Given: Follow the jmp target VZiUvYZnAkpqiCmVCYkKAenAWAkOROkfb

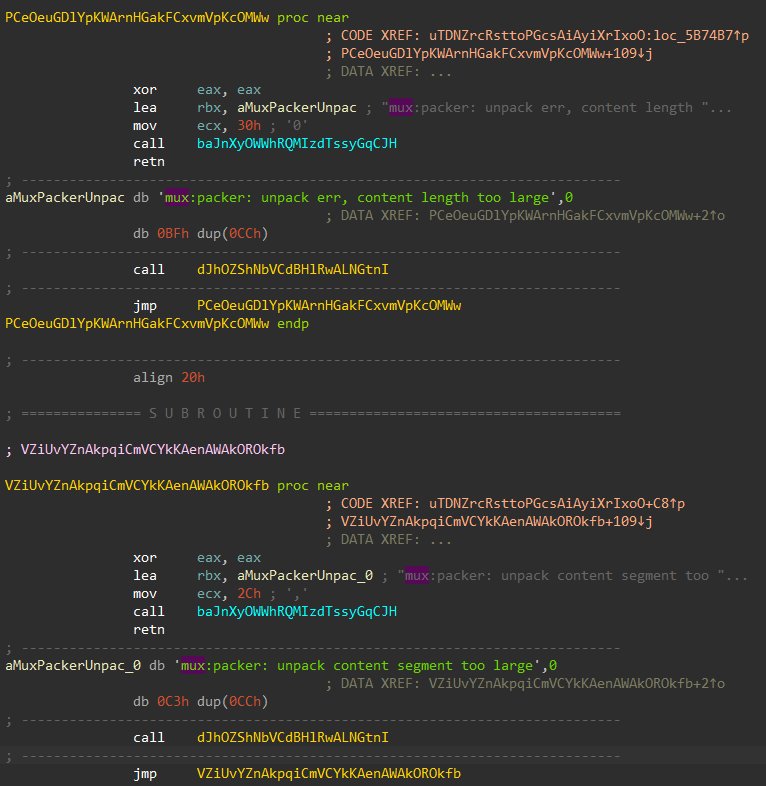Looking at the screenshot, I should [x=329, y=774].
